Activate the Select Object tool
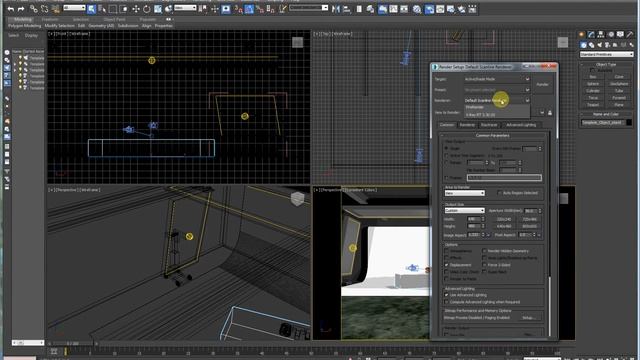640x360 pixels. [91, 9]
